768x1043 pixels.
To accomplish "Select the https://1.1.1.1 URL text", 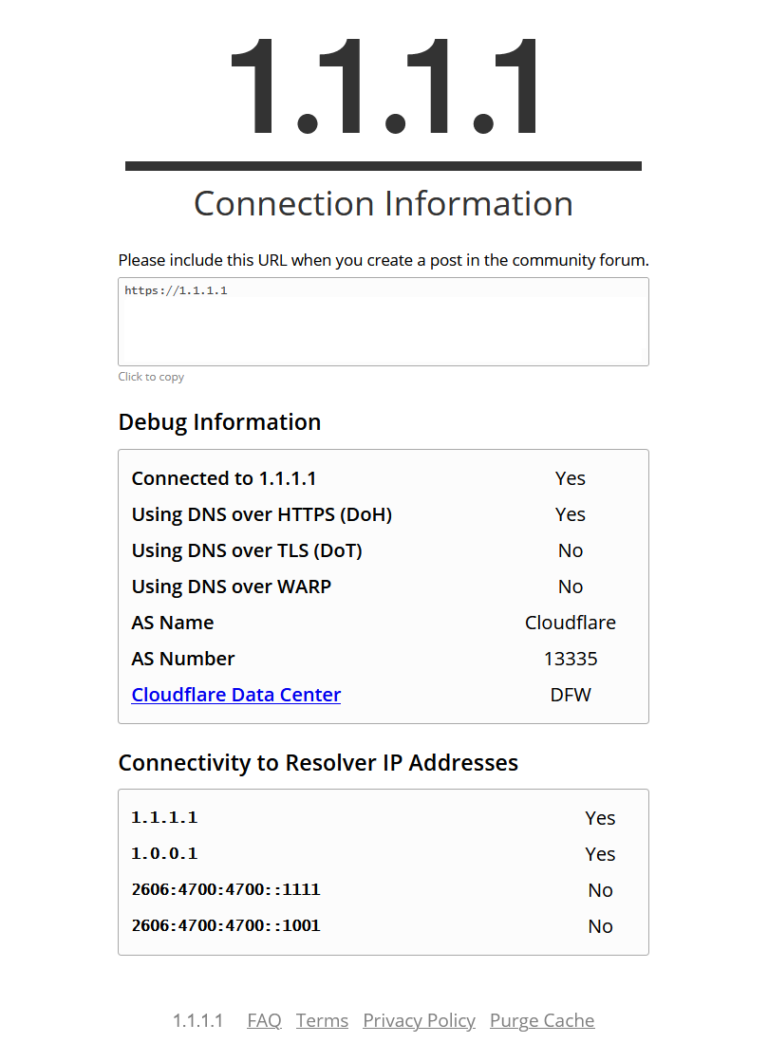I will pyautogui.click(x=176, y=290).
